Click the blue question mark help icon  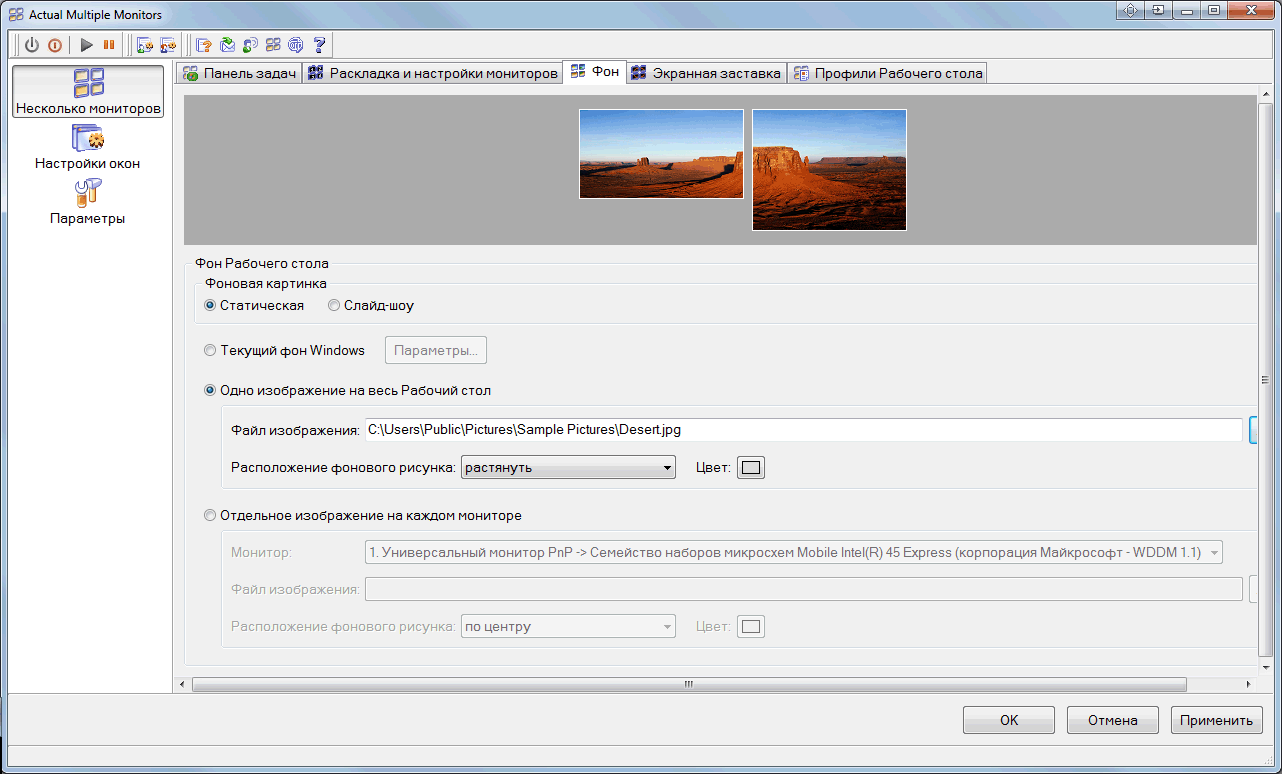click(319, 45)
